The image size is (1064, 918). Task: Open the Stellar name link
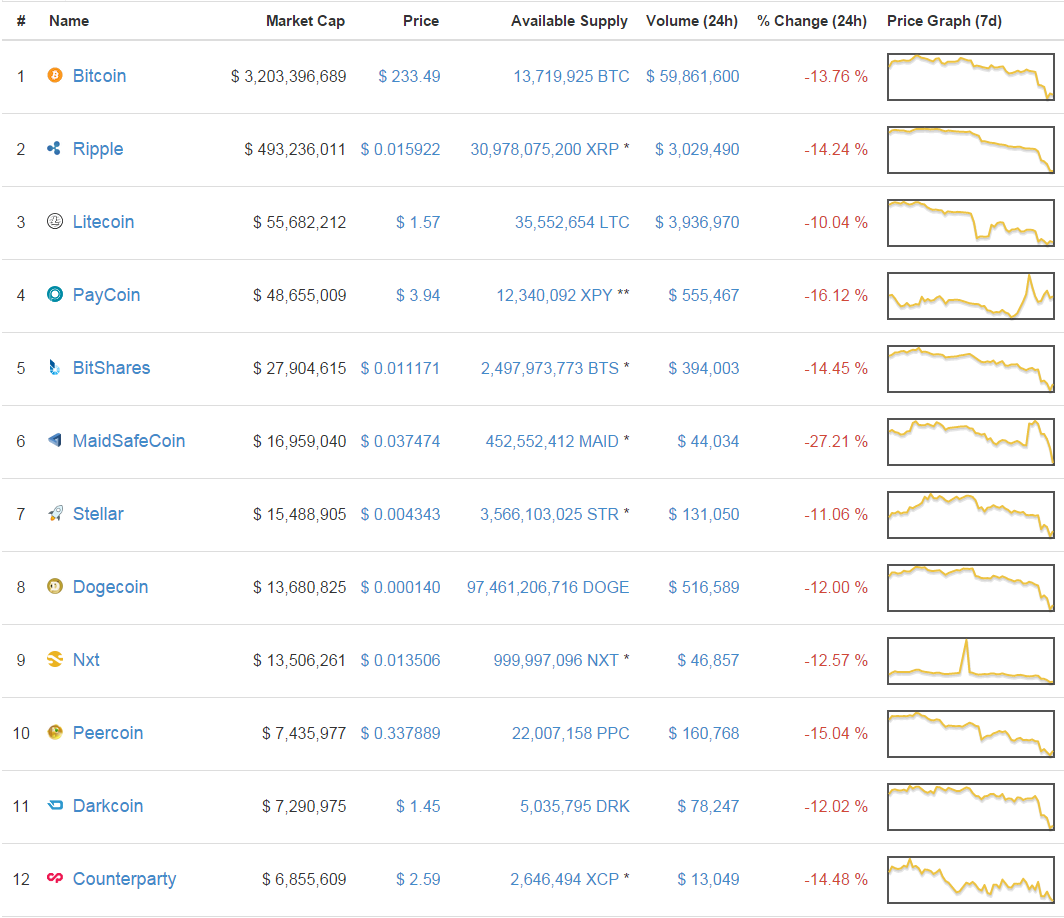98,514
